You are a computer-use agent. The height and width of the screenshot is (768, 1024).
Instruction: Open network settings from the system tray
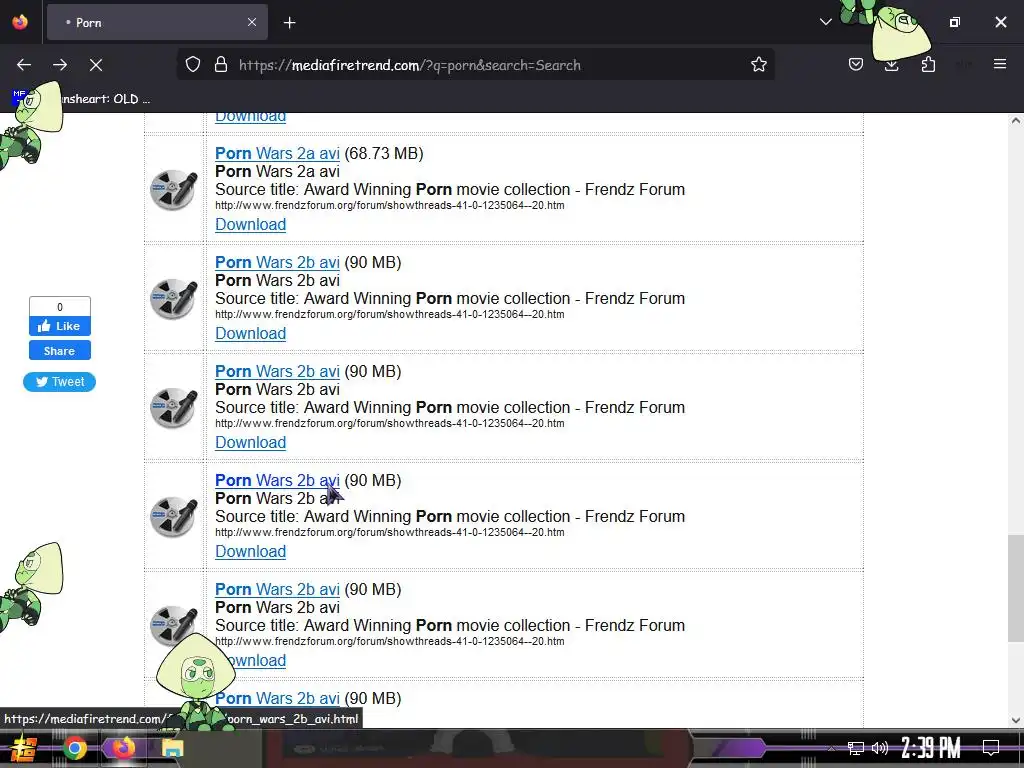[856, 748]
